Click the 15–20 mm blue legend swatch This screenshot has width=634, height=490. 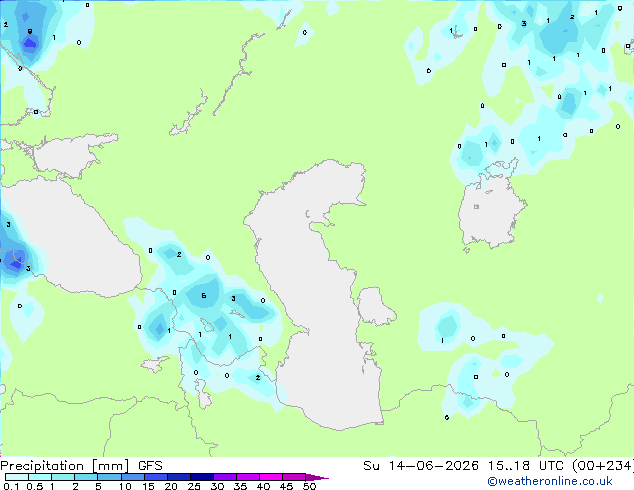pyautogui.click(x=156, y=477)
